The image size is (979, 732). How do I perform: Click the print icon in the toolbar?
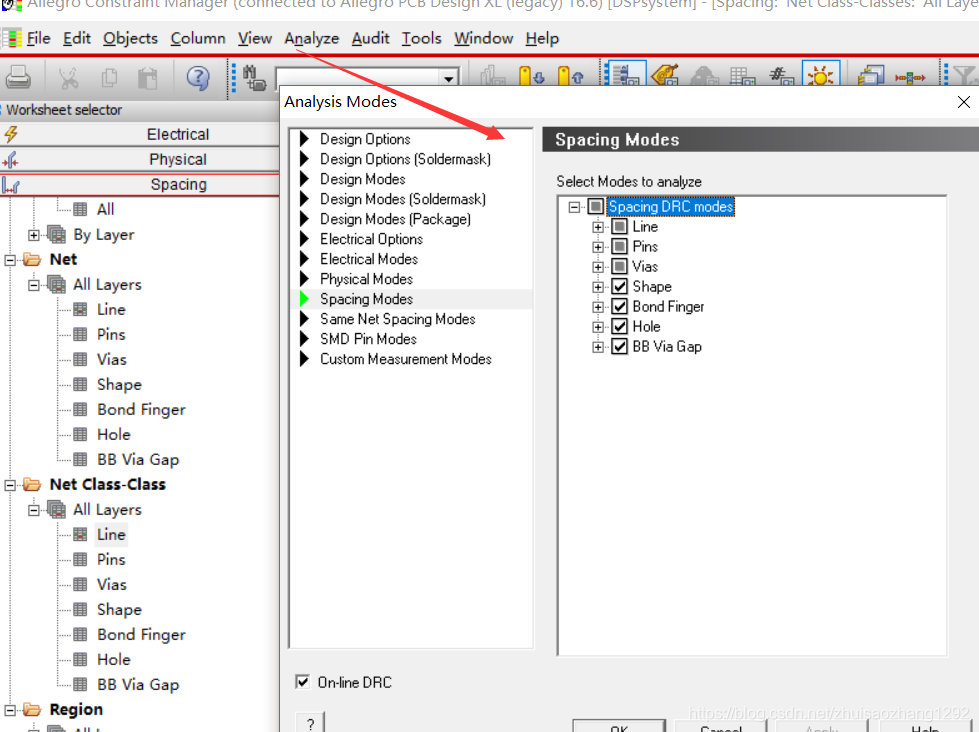18,77
